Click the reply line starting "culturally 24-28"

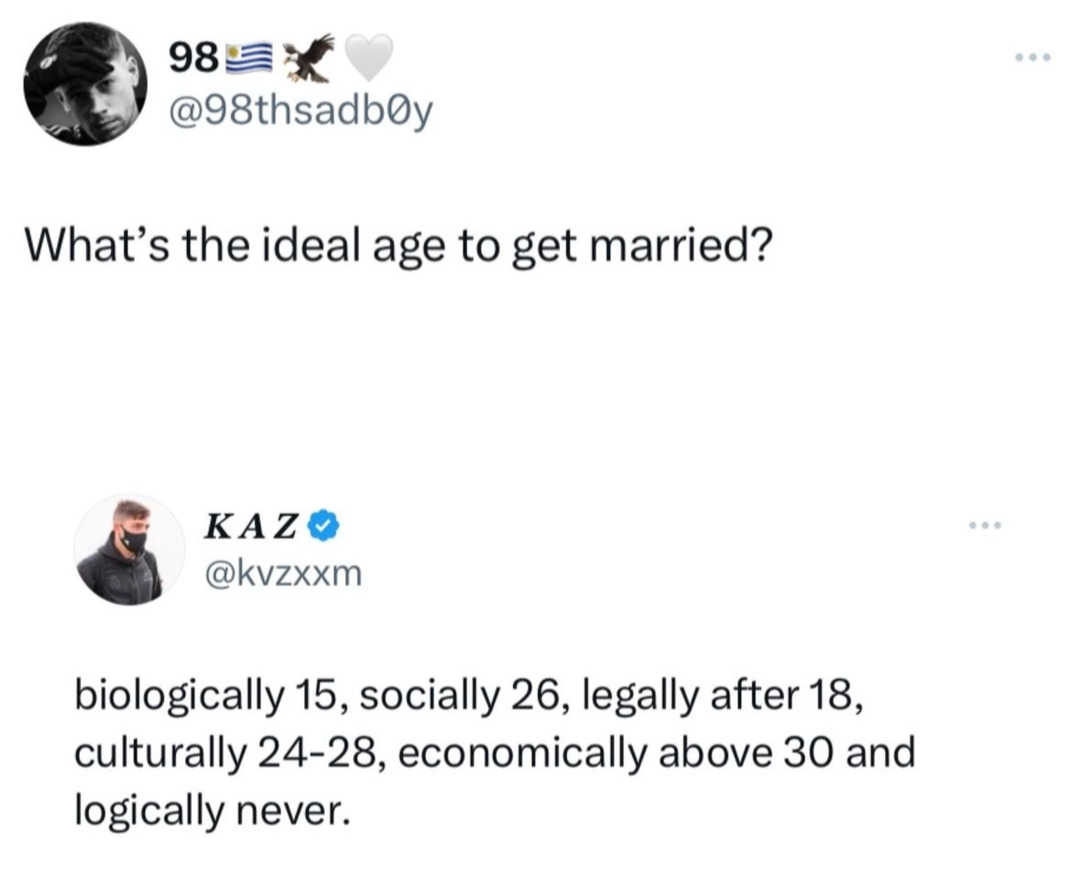[494, 751]
